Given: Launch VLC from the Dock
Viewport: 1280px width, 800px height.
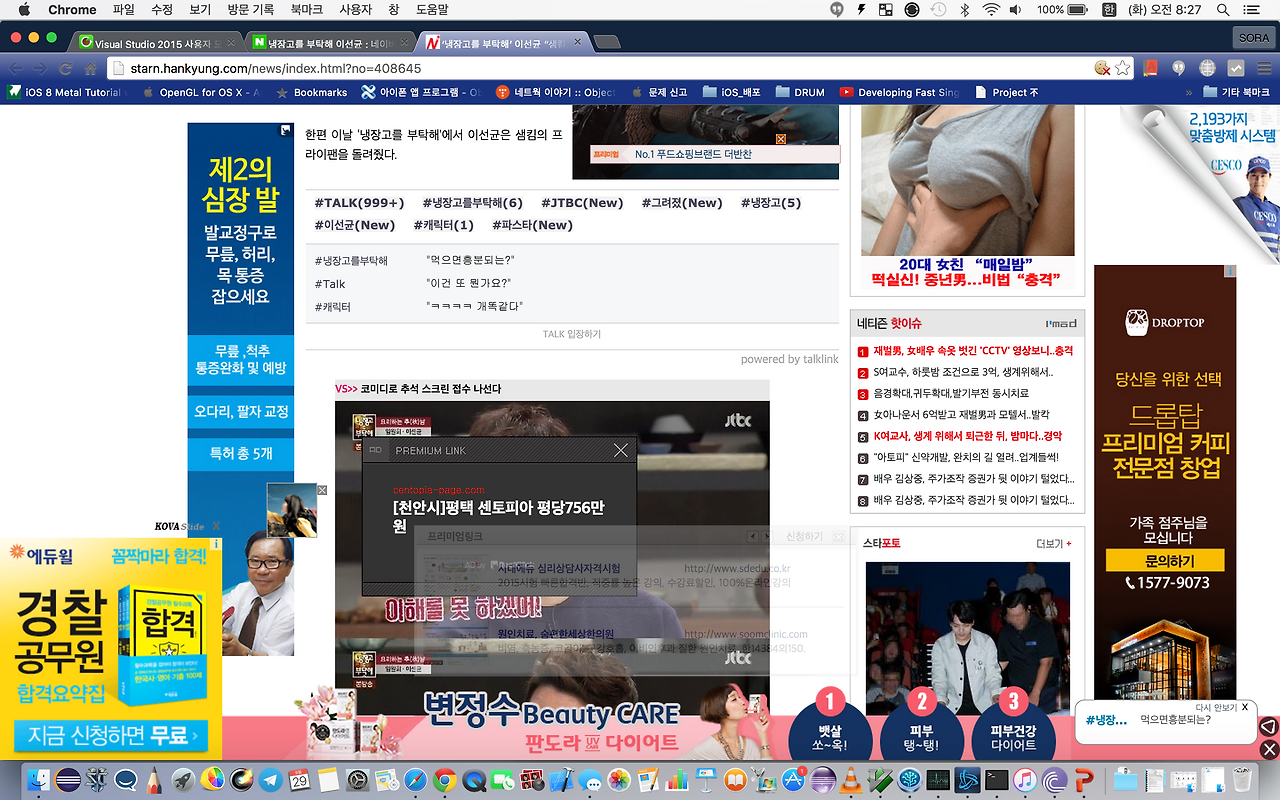Looking at the screenshot, I should [852, 780].
